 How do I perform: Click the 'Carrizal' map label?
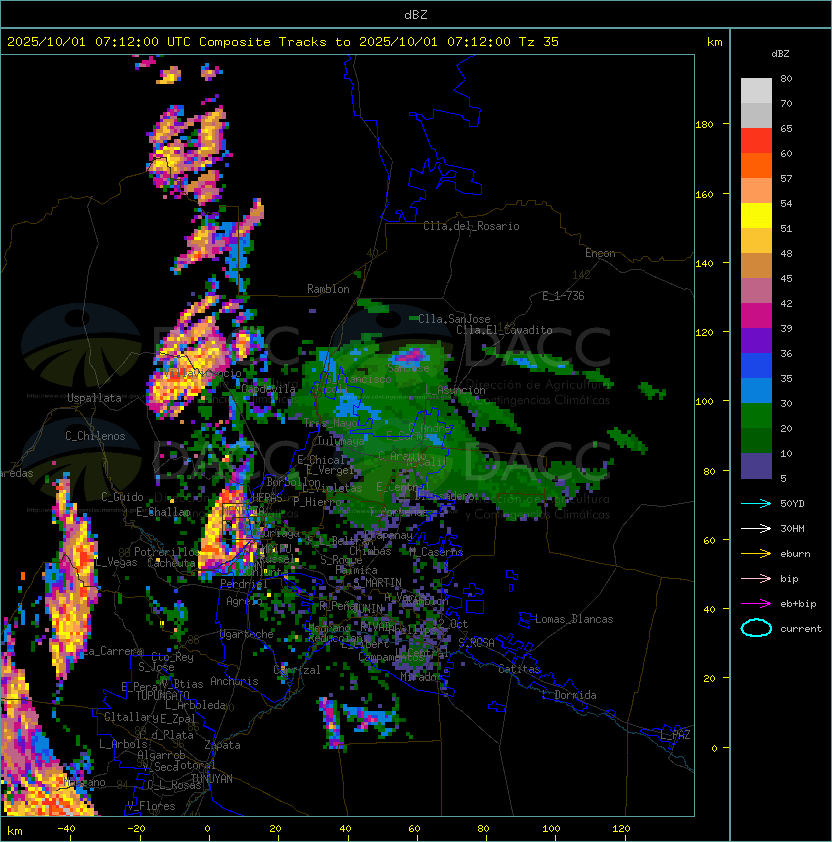tap(297, 670)
